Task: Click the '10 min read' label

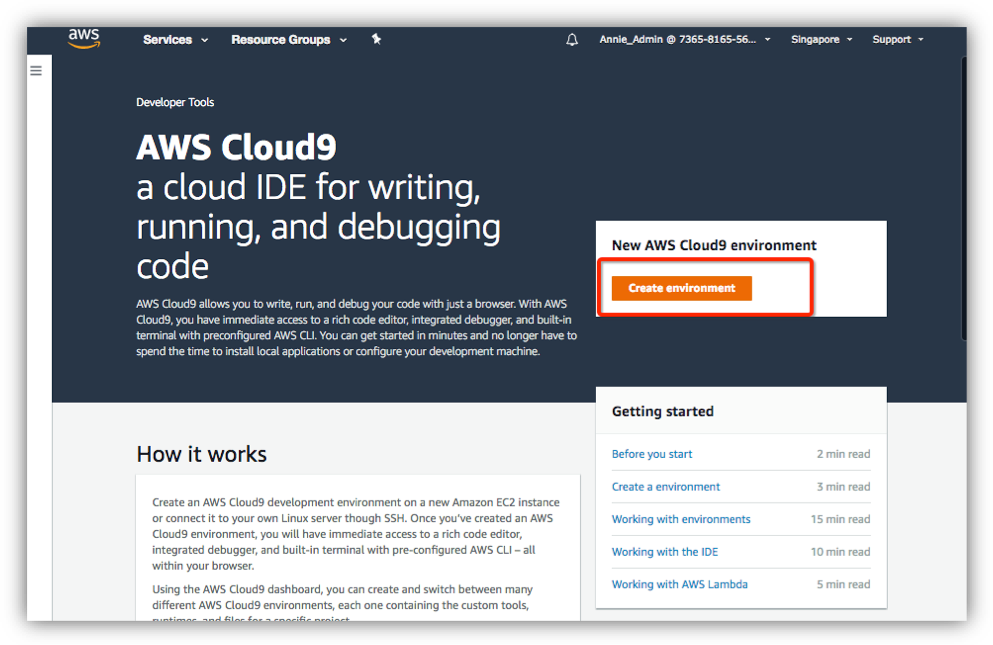Action: 840,552
